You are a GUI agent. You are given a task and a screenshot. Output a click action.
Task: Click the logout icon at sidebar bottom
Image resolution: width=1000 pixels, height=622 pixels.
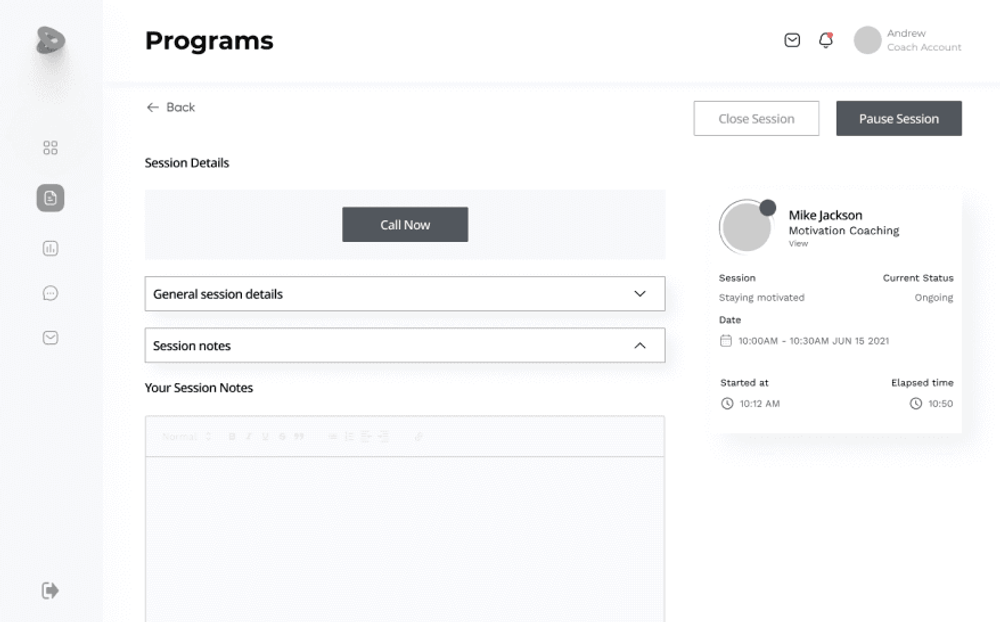tap(50, 590)
